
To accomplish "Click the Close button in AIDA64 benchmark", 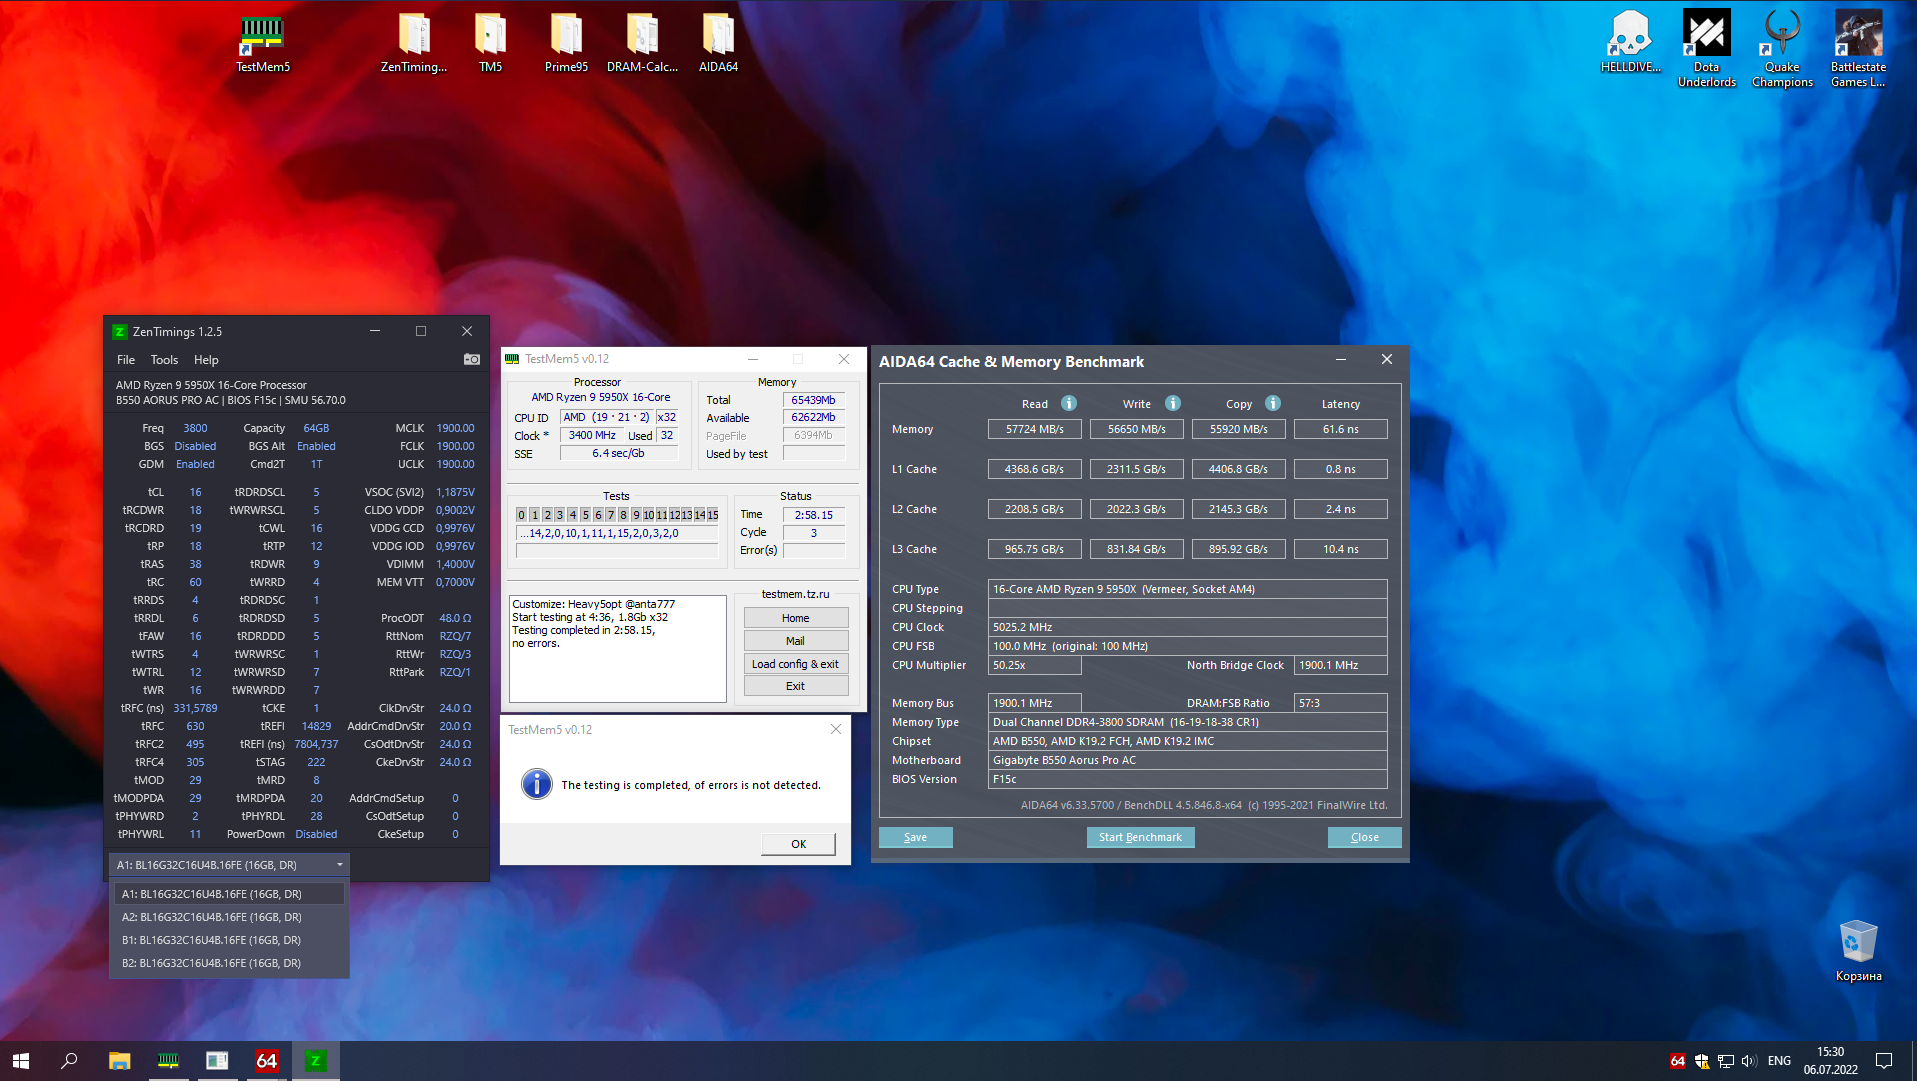I will click(1364, 838).
